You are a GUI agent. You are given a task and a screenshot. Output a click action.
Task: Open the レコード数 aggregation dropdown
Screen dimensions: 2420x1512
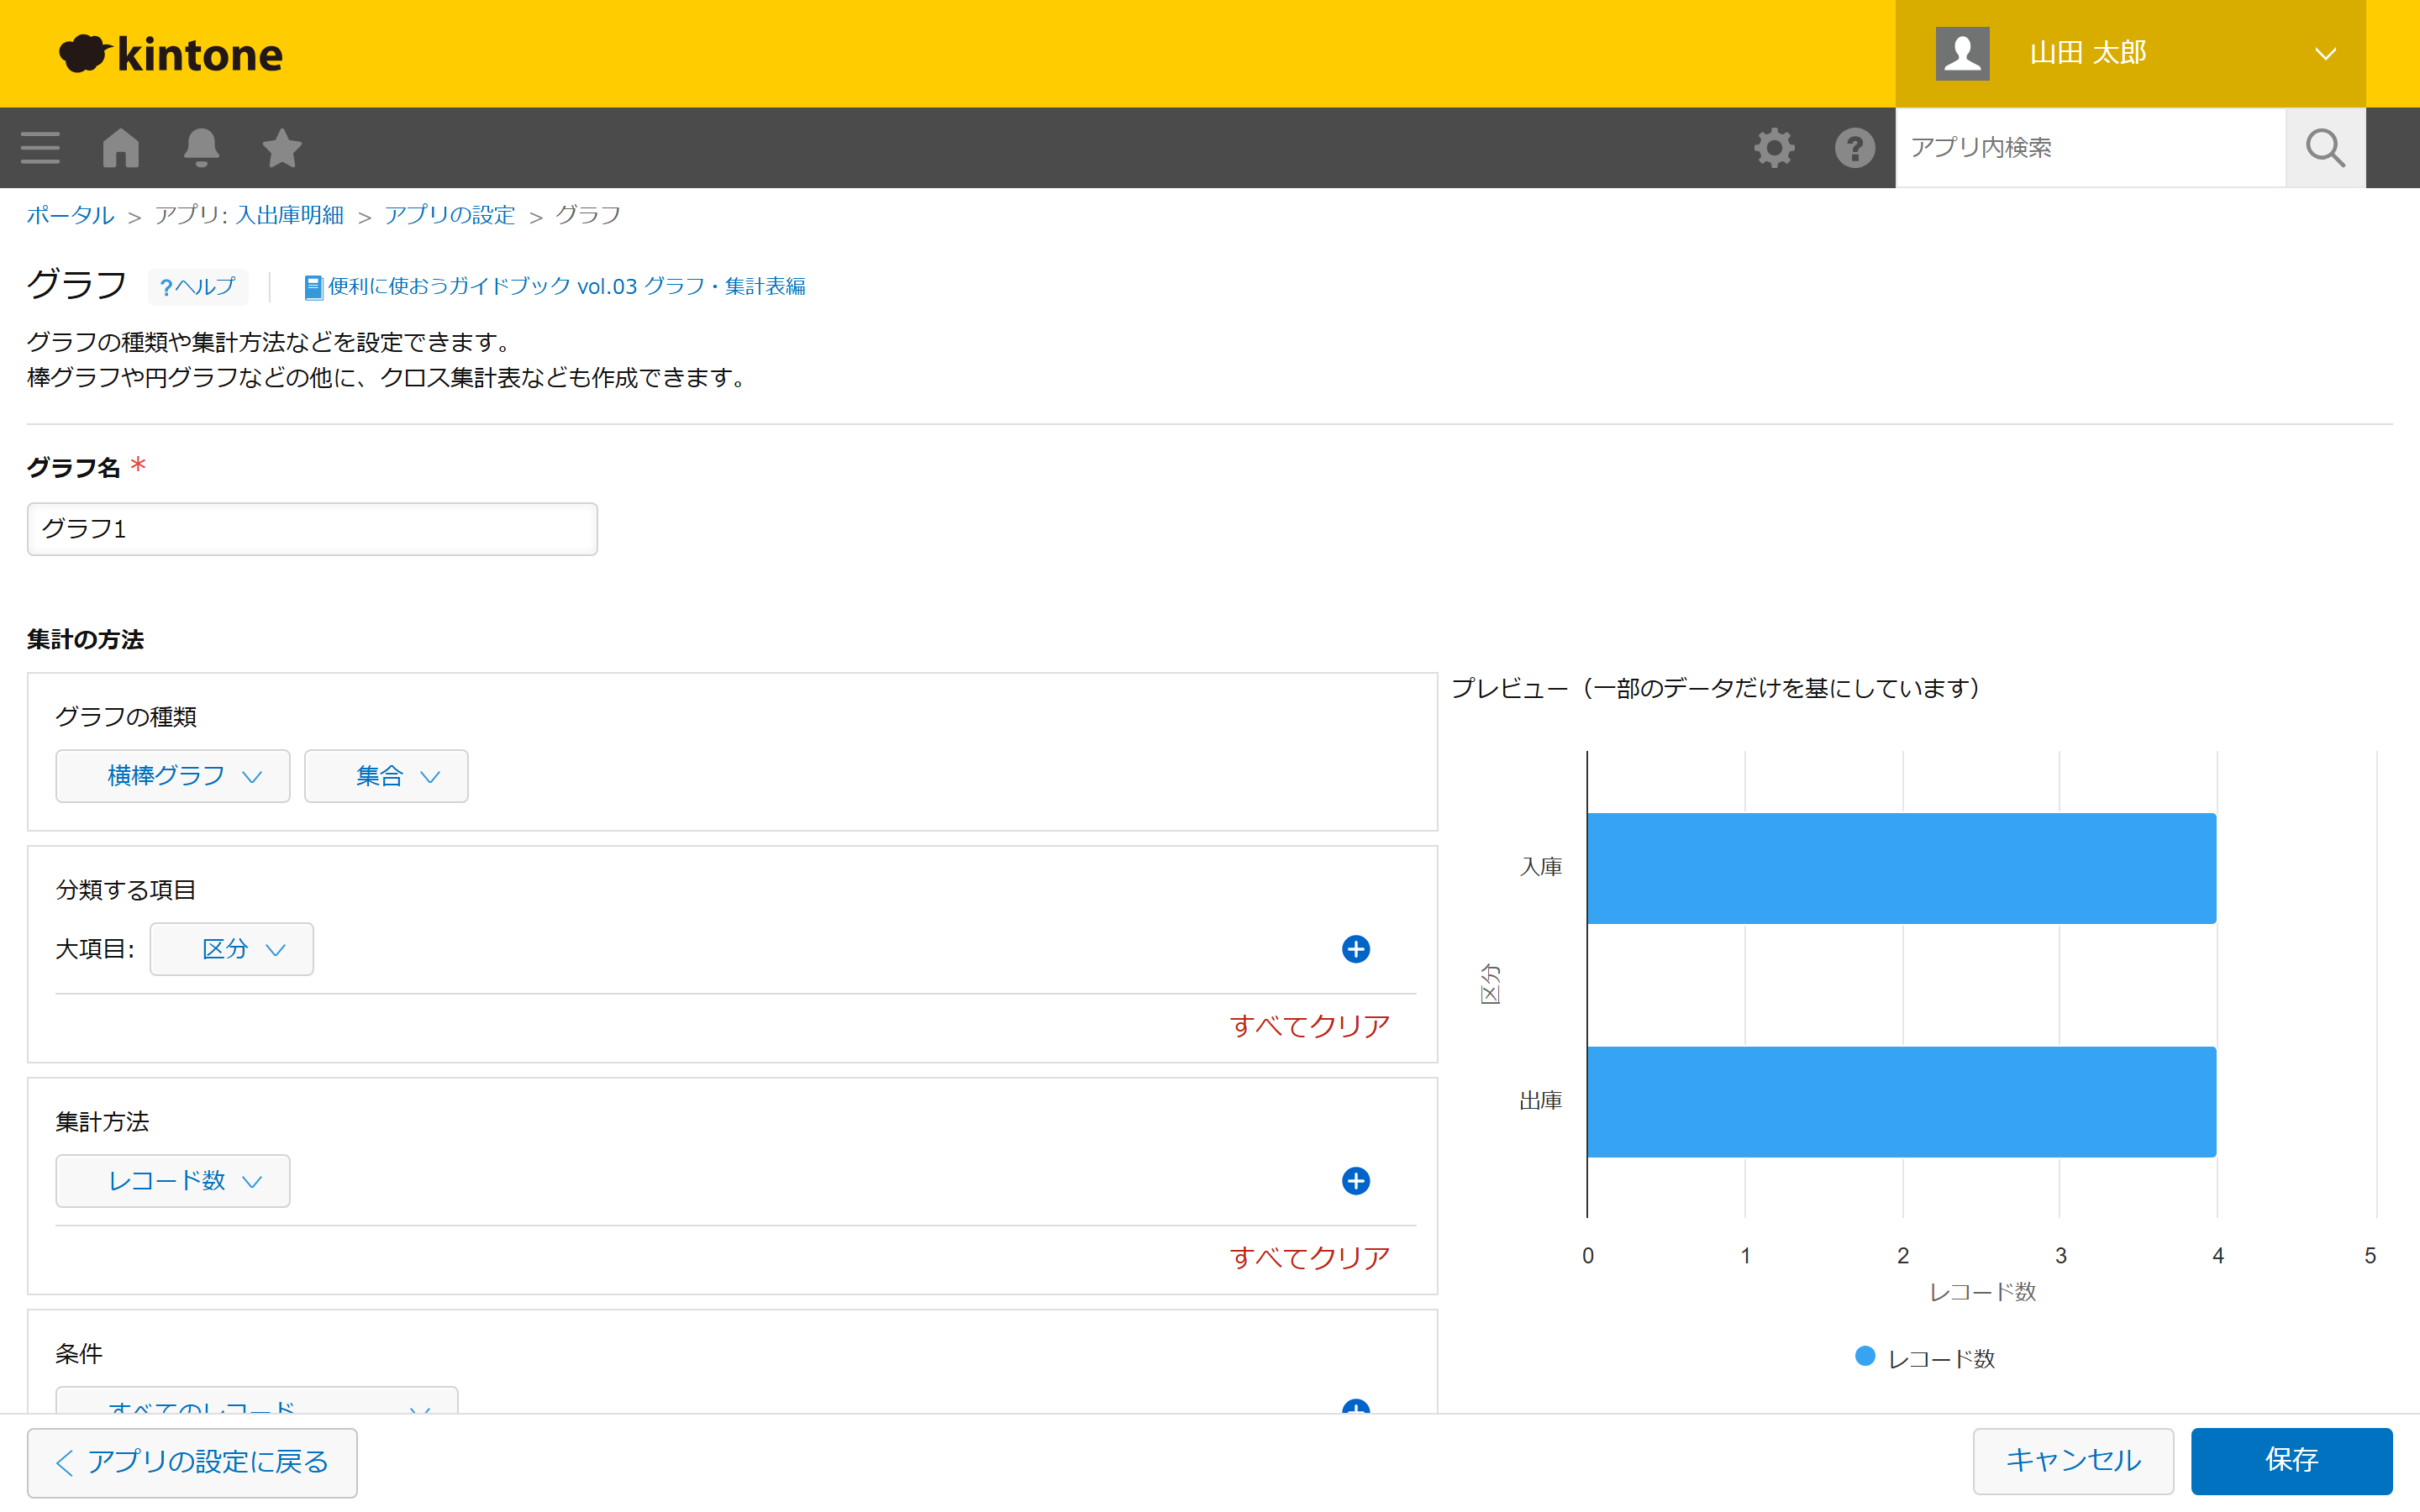(x=173, y=1181)
